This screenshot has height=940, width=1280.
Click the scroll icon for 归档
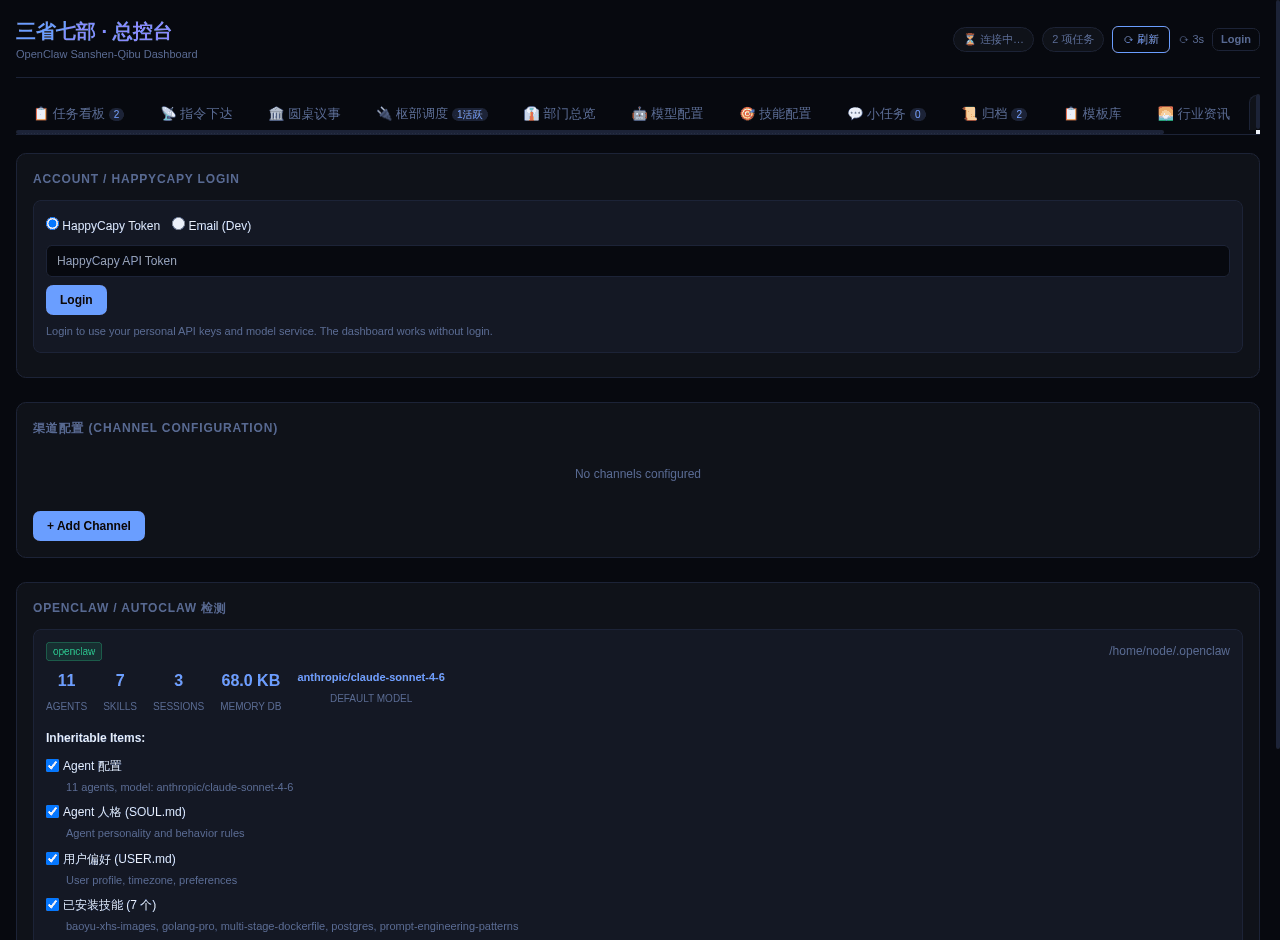(x=969, y=114)
